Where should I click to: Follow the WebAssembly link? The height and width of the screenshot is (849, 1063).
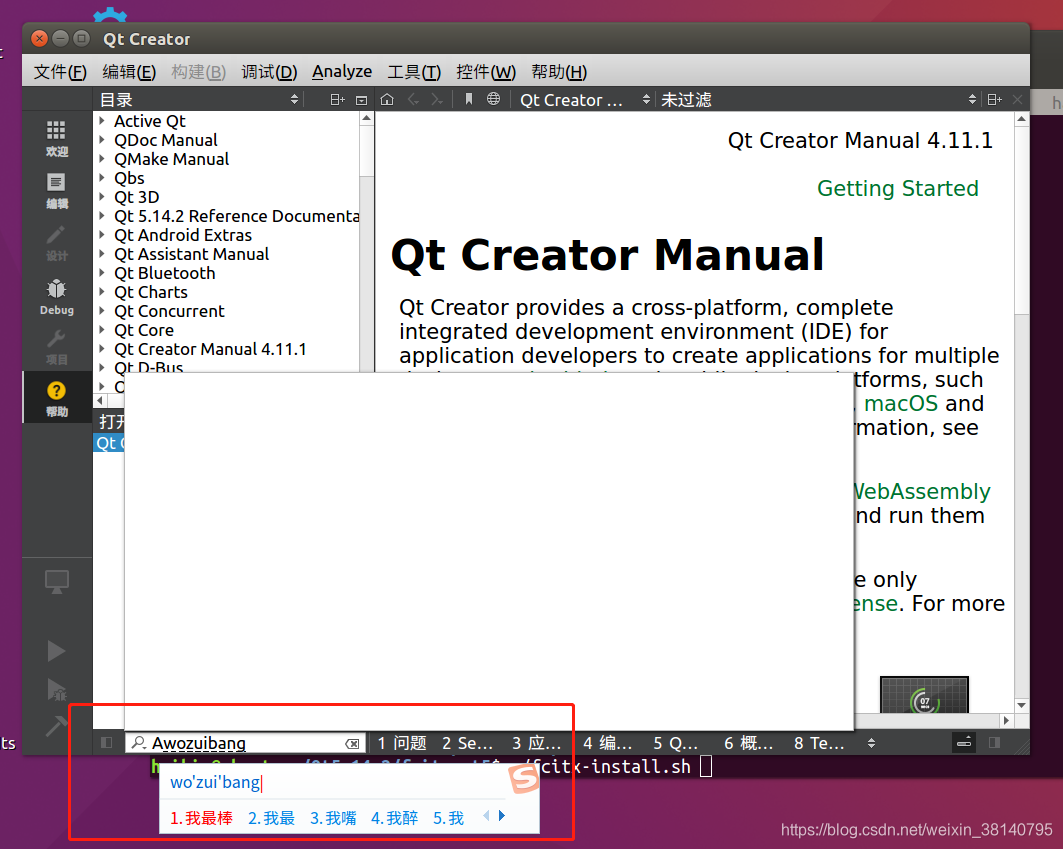[x=923, y=491]
